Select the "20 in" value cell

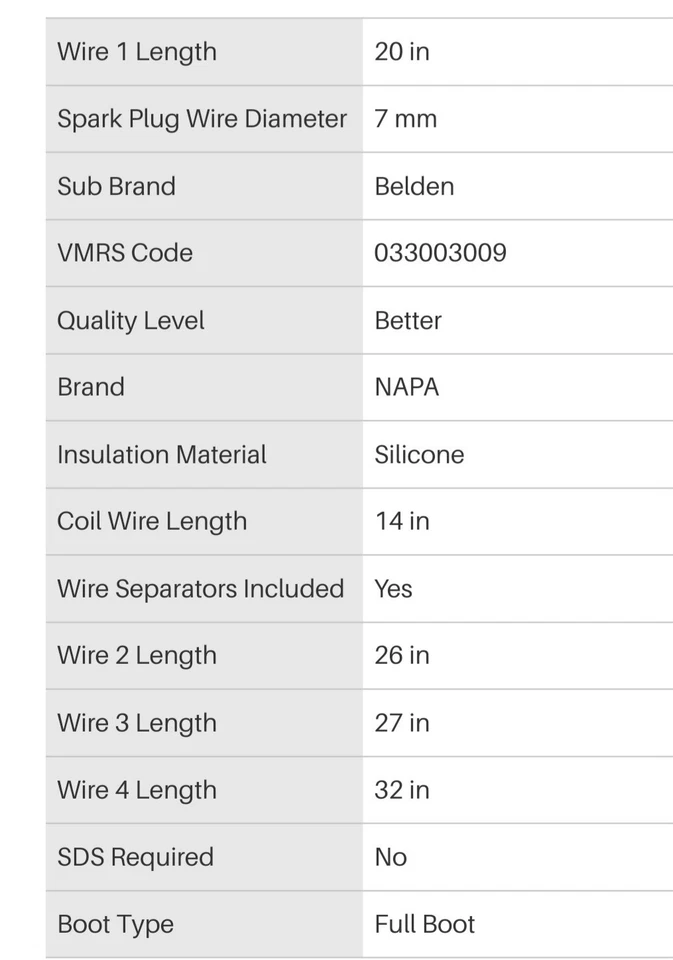coord(402,52)
